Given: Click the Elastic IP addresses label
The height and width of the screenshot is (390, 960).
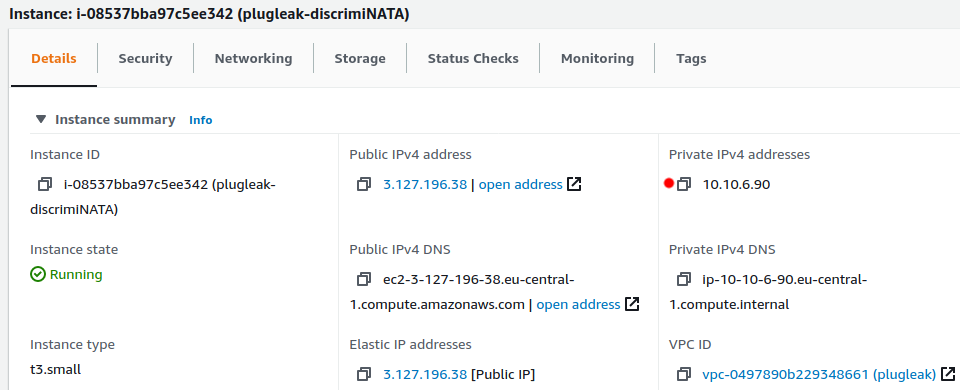Looking at the screenshot, I should coord(411,345).
